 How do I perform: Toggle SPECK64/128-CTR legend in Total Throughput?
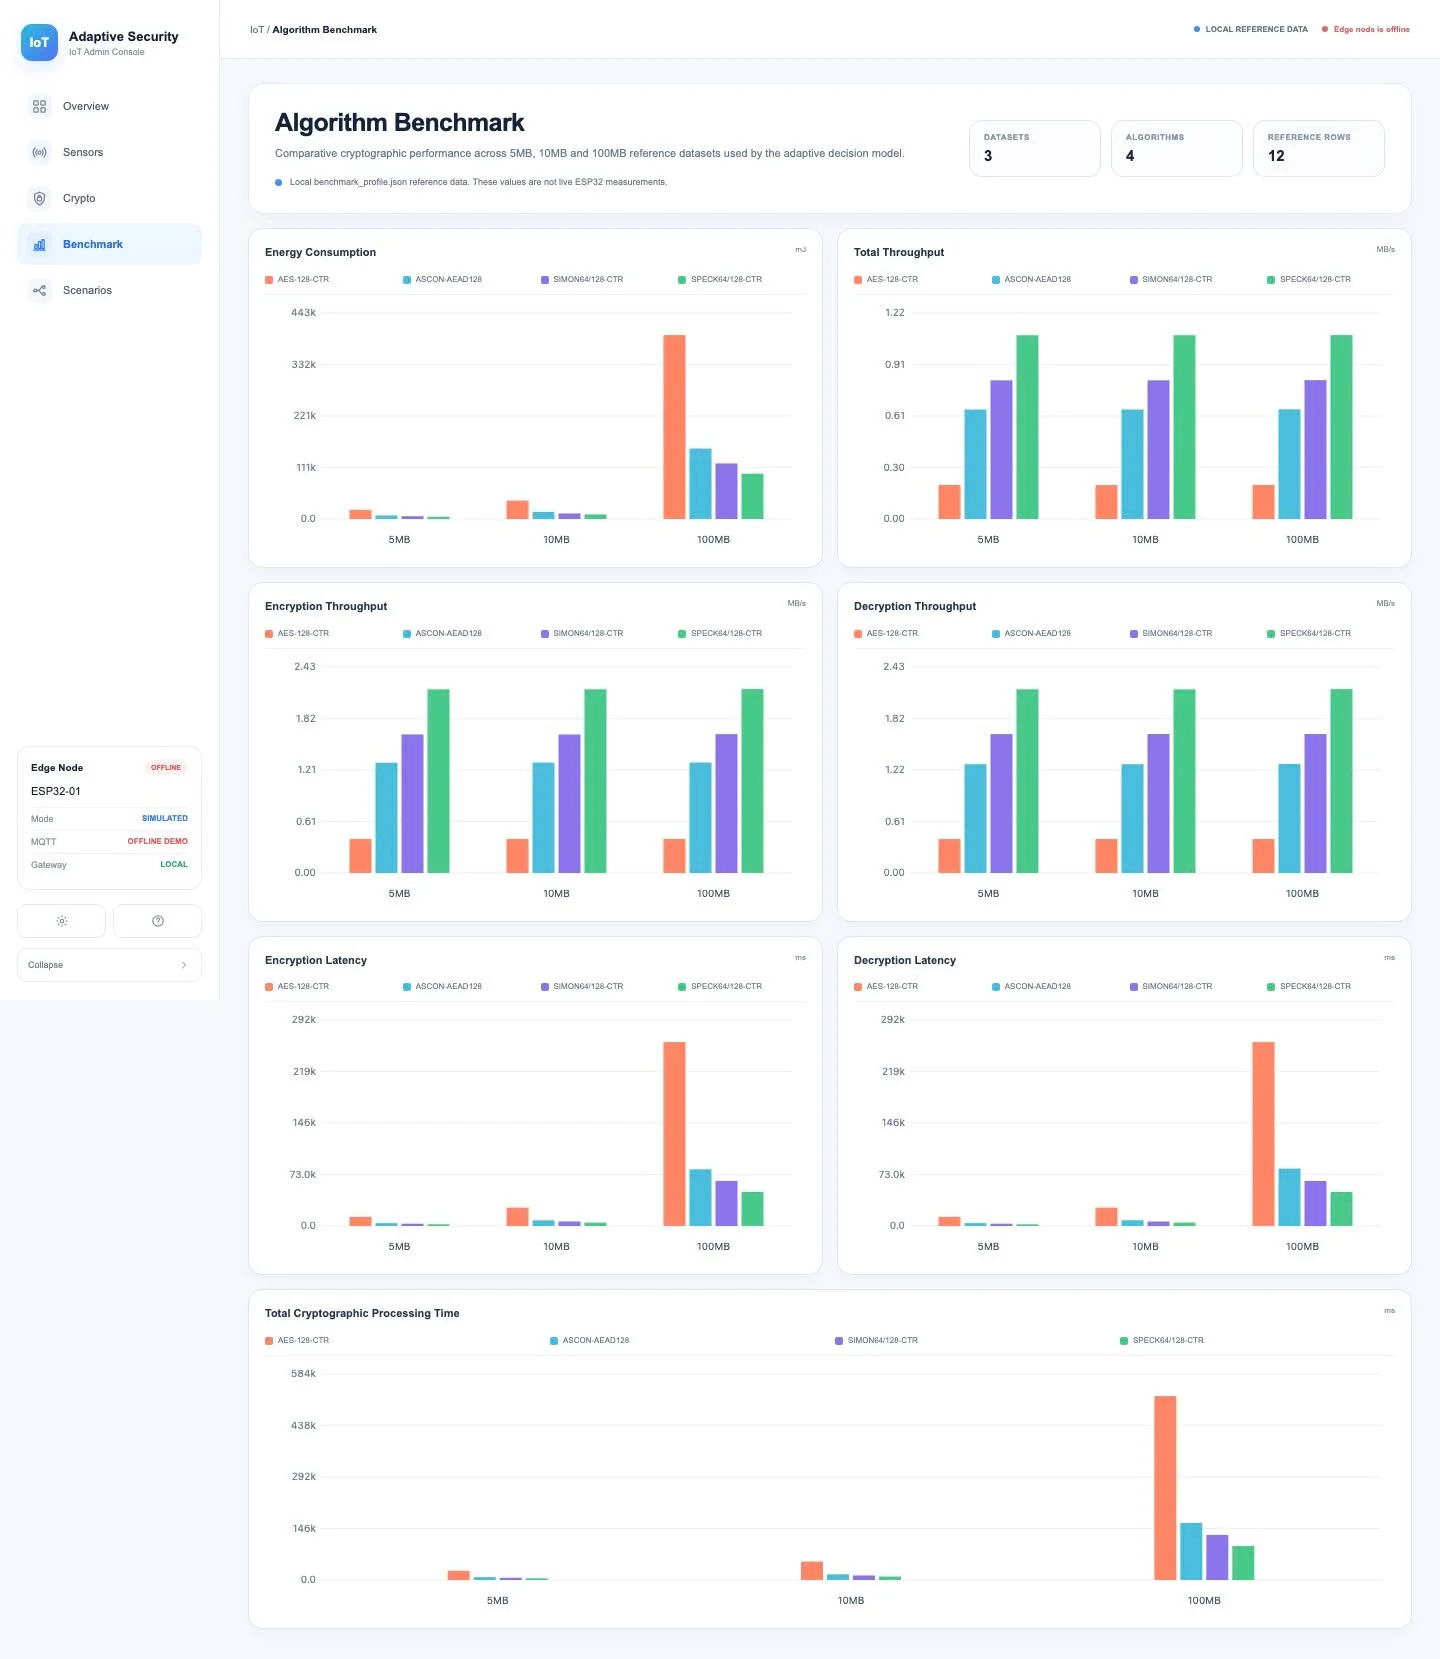pyautogui.click(x=1308, y=279)
